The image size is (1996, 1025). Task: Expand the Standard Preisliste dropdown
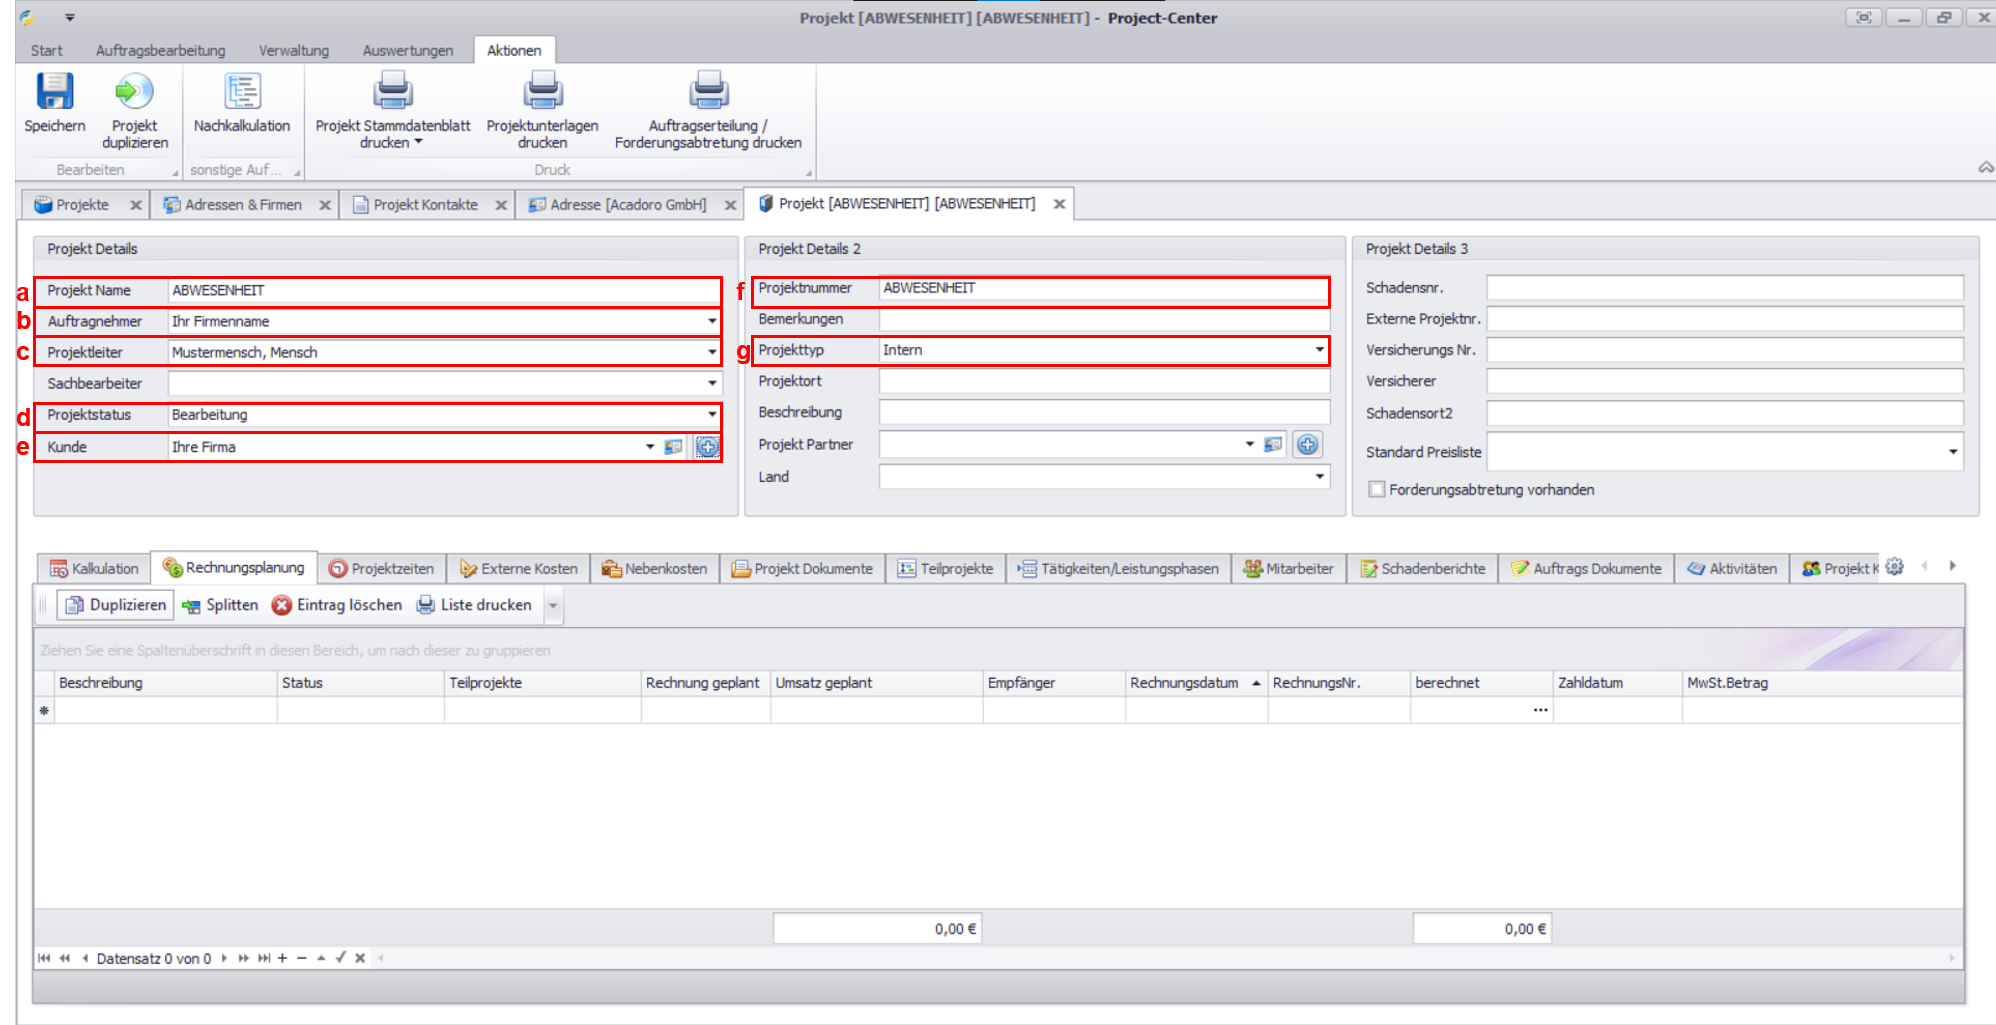[1952, 452]
